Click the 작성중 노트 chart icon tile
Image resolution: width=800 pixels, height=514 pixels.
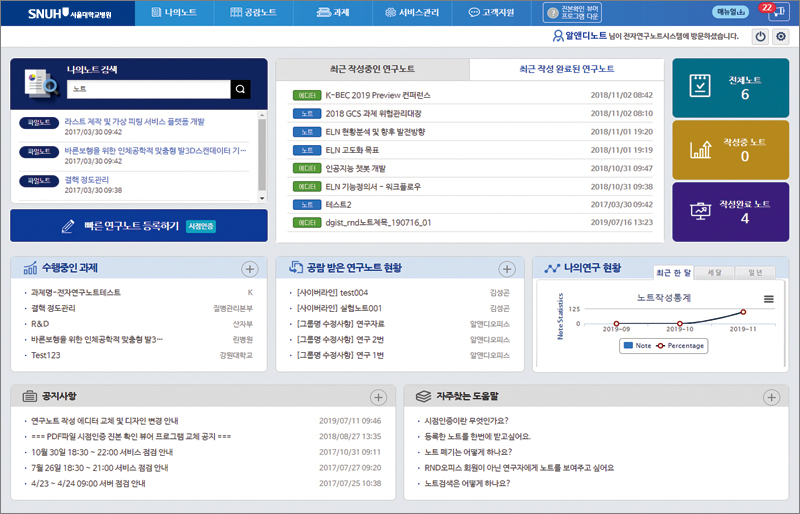pyautogui.click(x=701, y=150)
